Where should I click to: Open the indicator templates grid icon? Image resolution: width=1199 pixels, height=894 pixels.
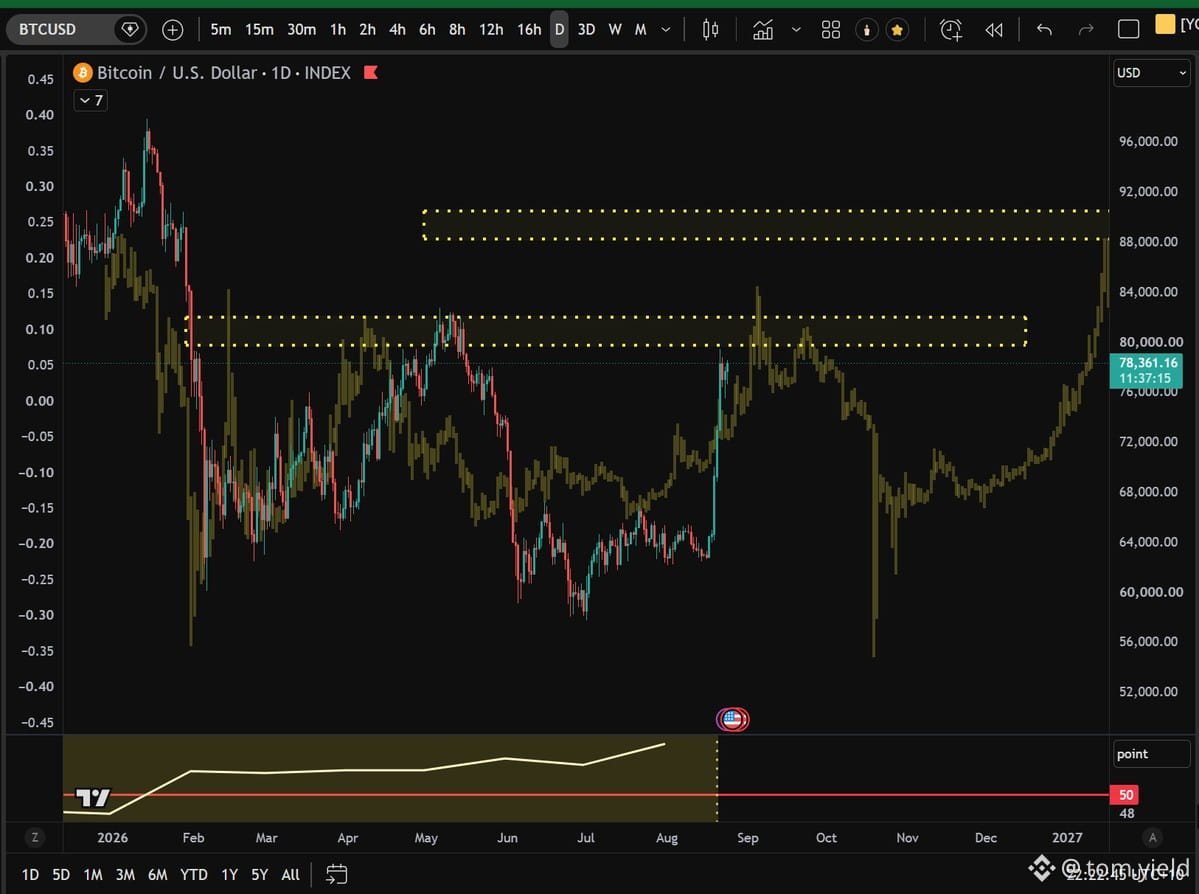[830, 30]
